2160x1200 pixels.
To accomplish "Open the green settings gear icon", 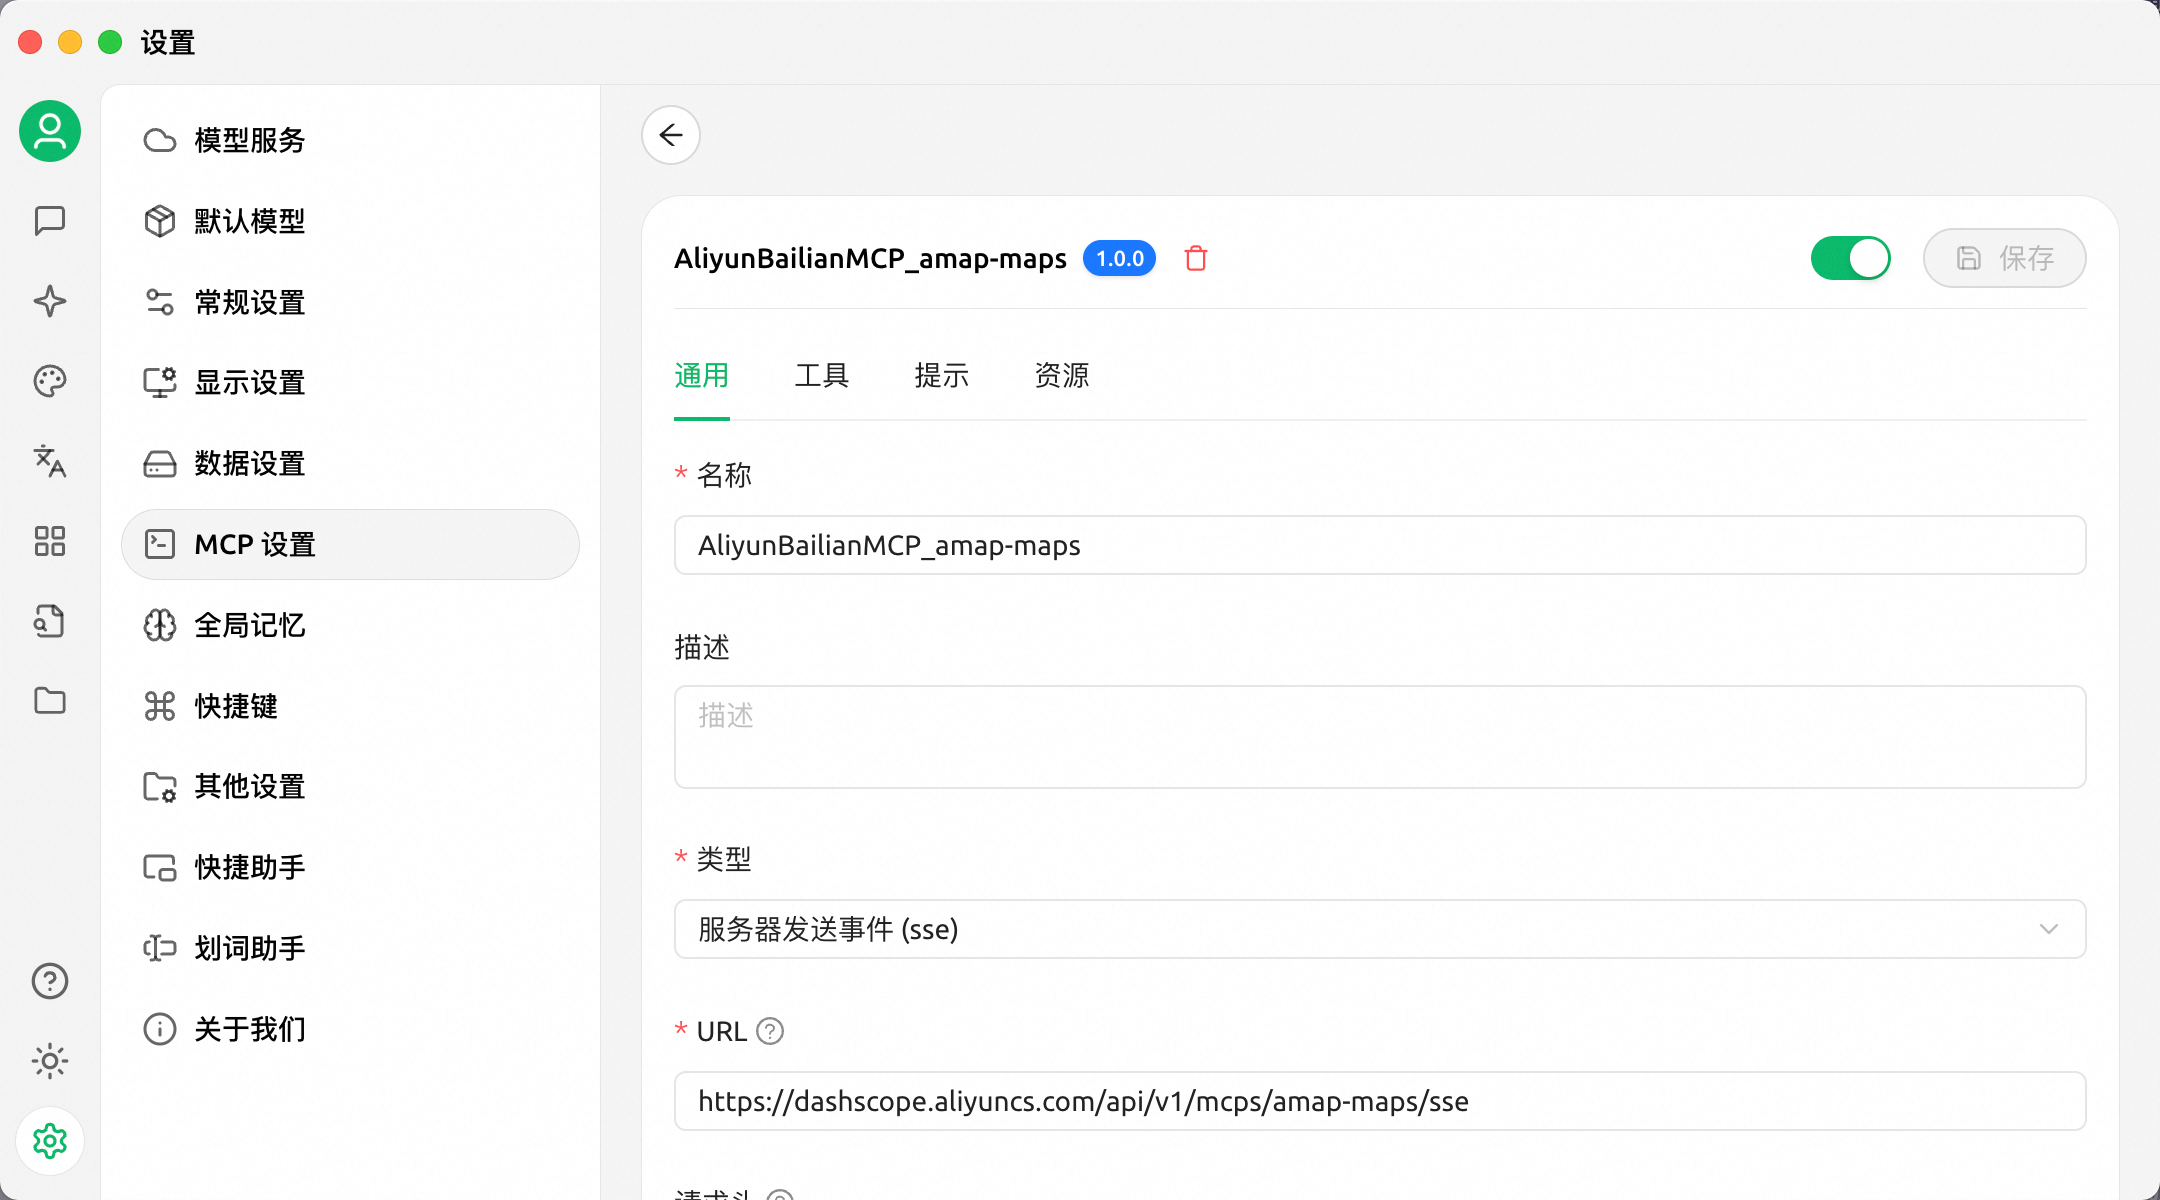I will point(50,1141).
